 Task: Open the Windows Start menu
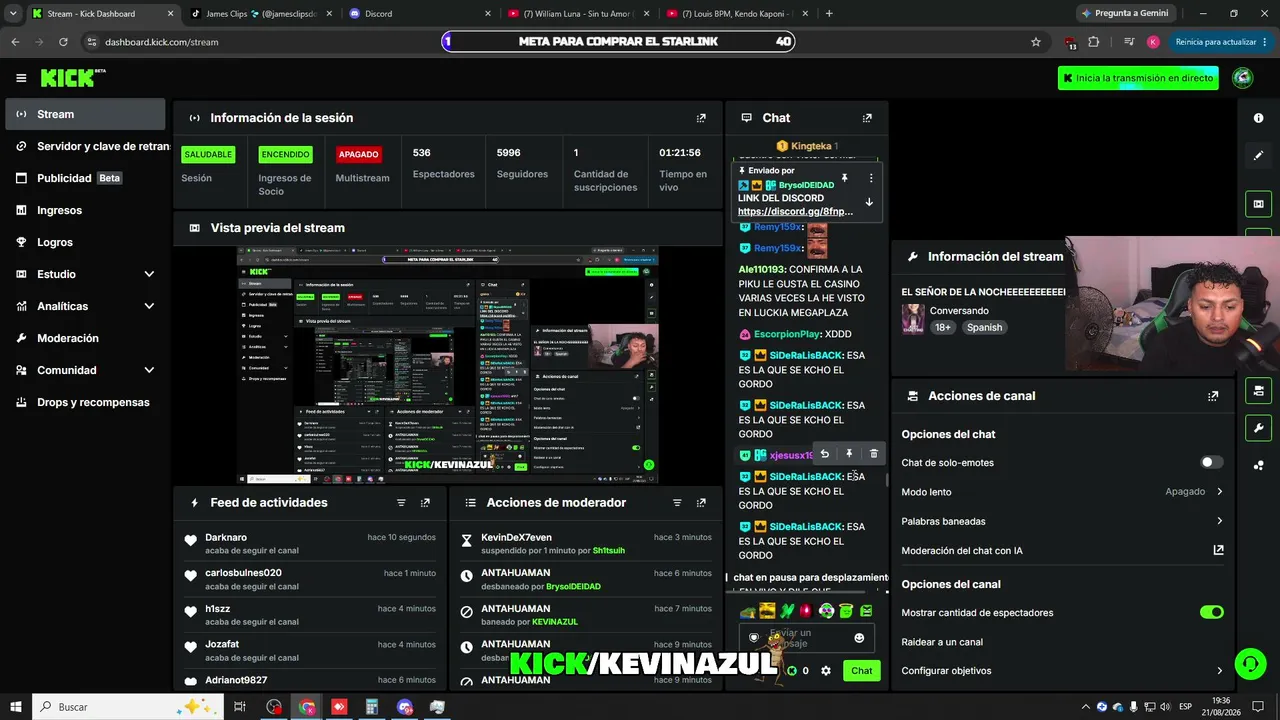point(15,707)
